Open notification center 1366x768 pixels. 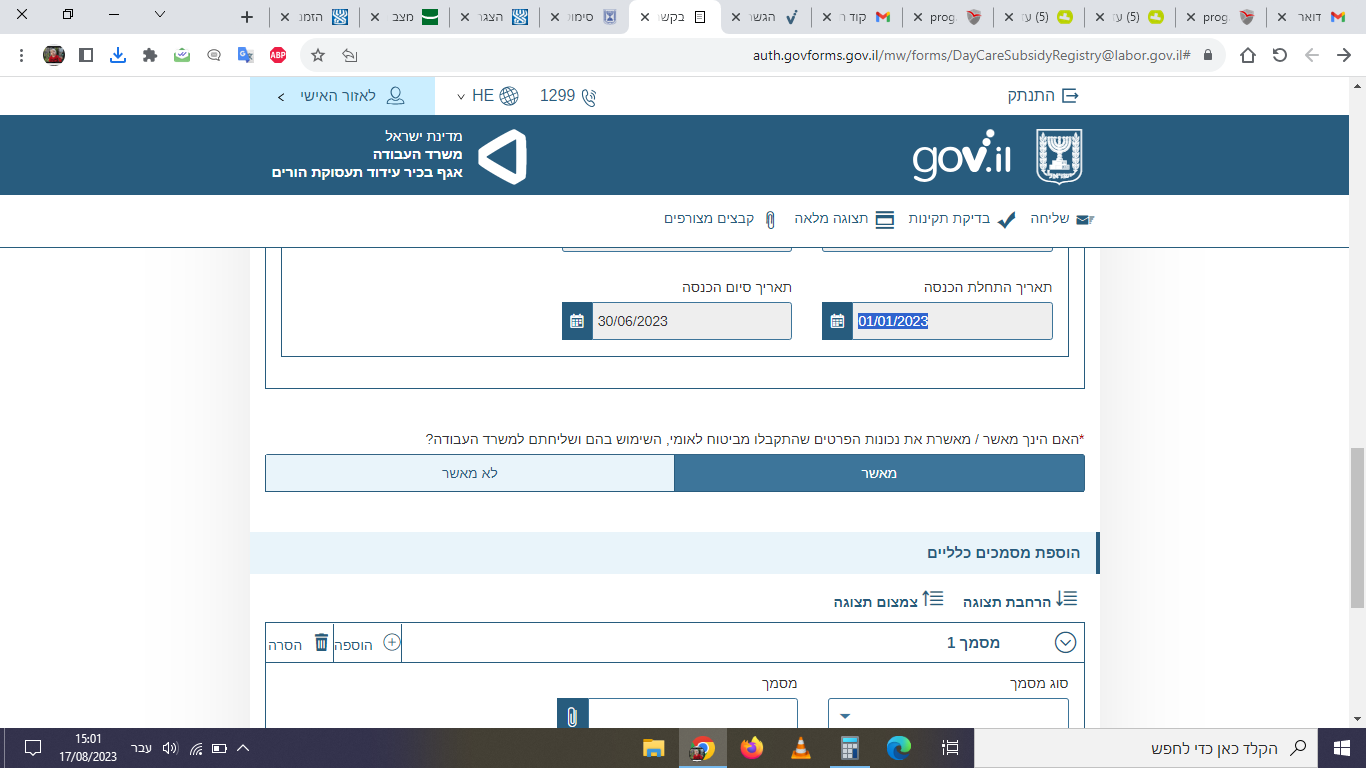click(32, 748)
